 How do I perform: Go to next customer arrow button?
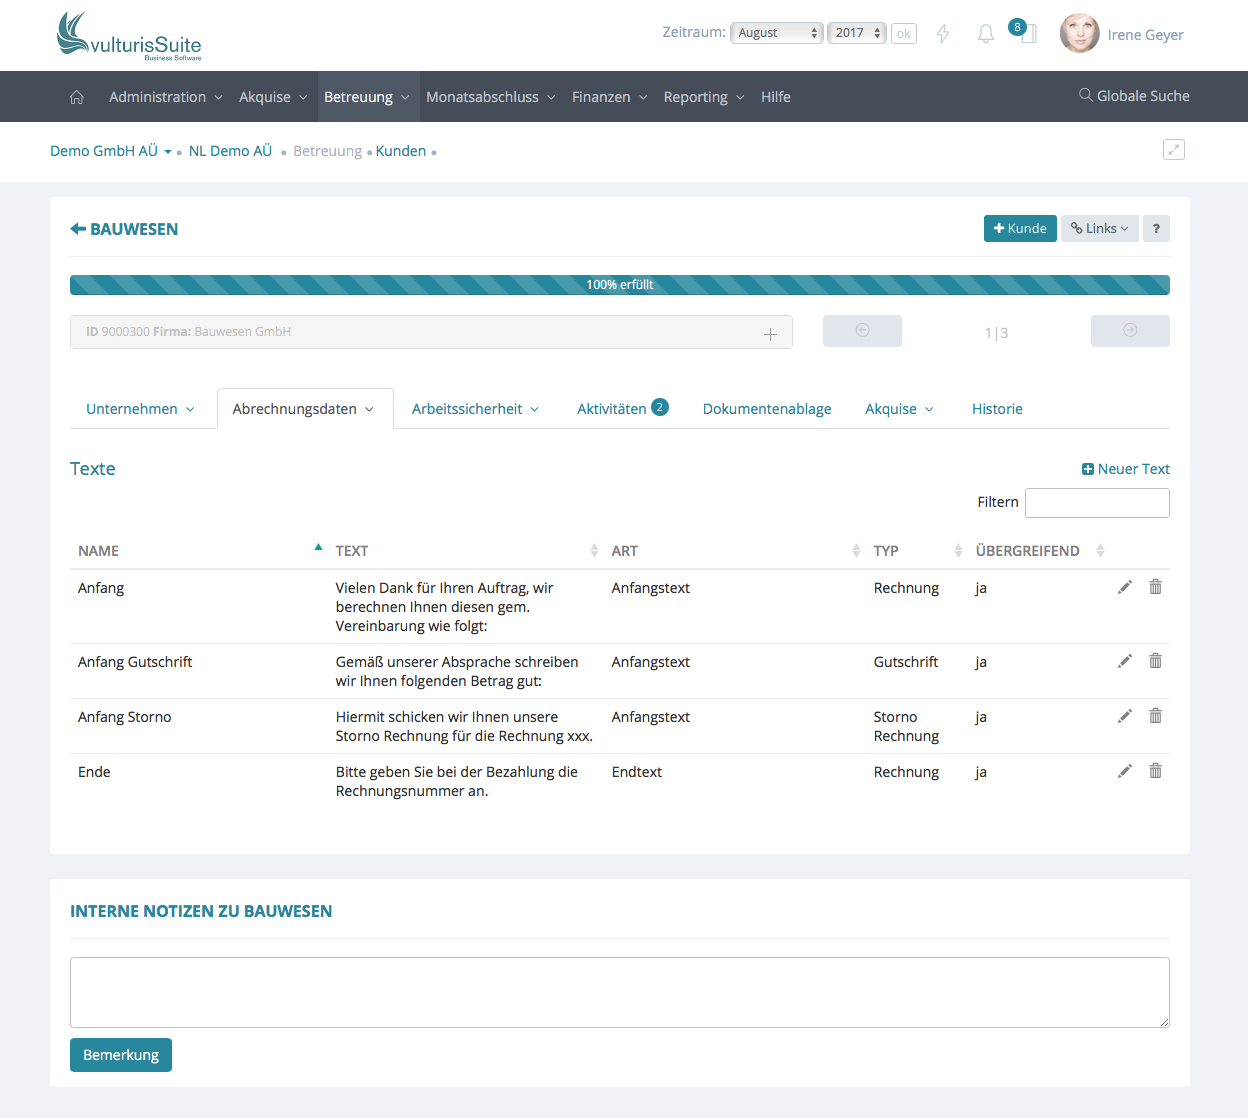pos(1129,331)
